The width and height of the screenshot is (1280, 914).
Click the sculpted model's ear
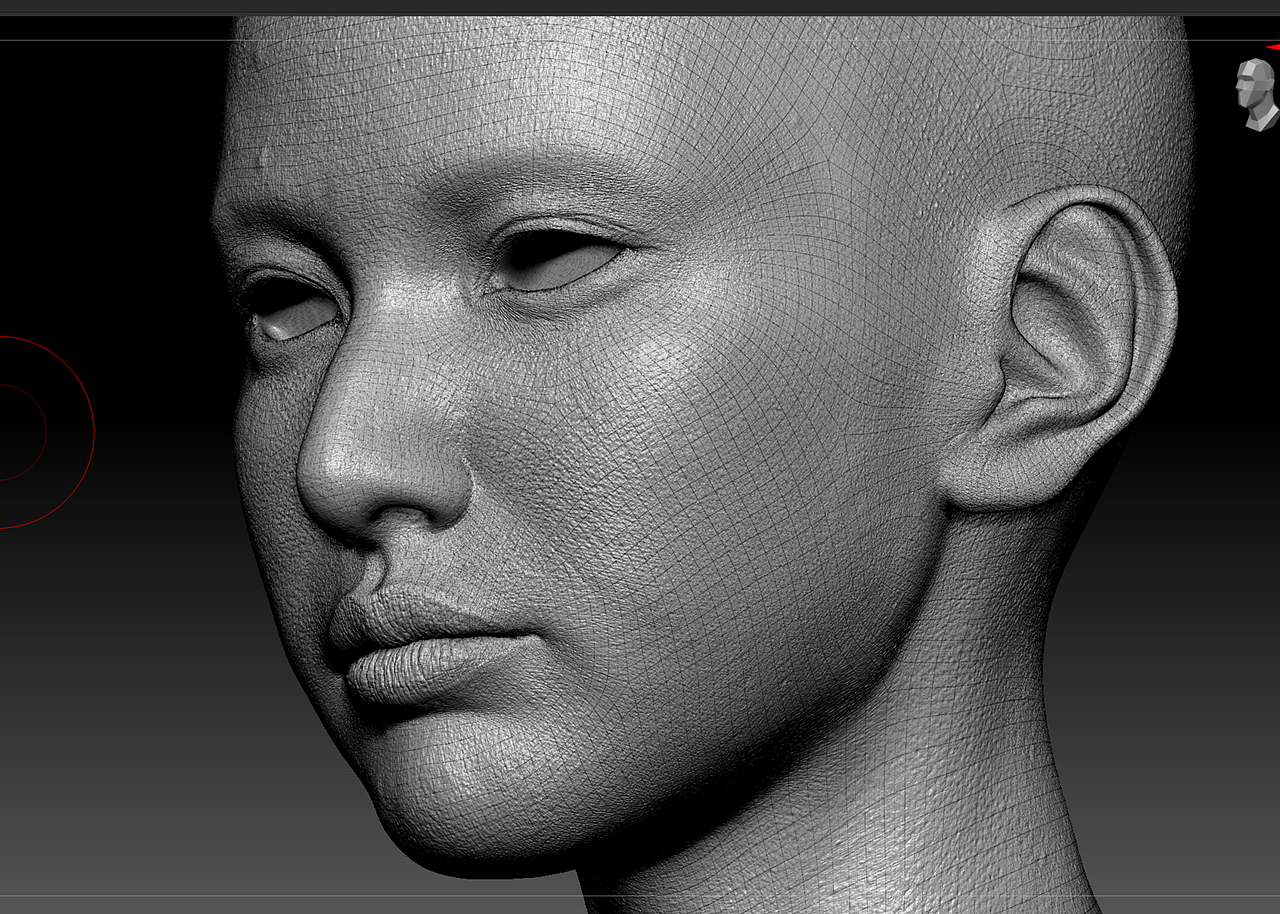tap(1063, 348)
